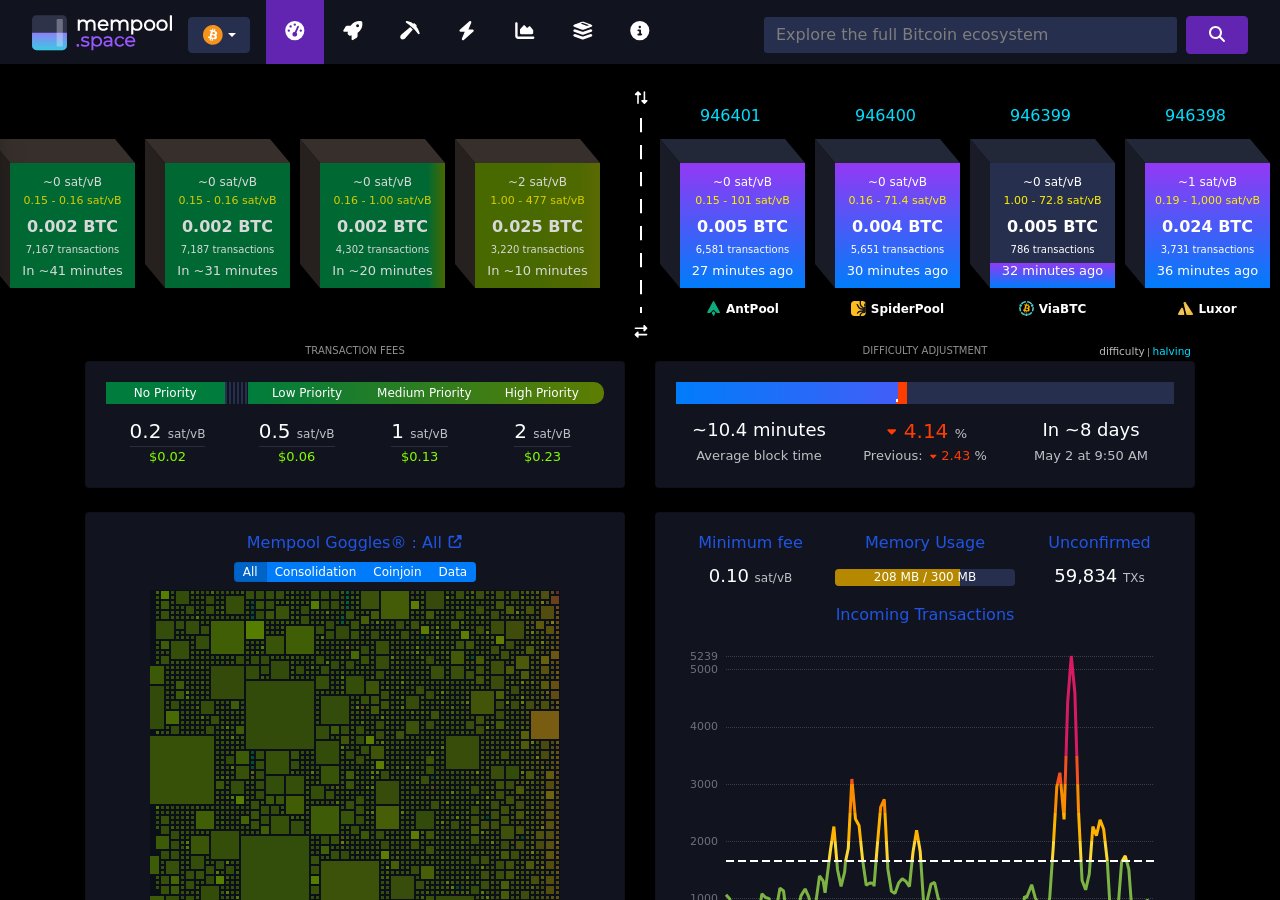Image resolution: width=1280 pixels, height=900 pixels.
Task: Click the search magnifier button
Action: click(1216, 34)
